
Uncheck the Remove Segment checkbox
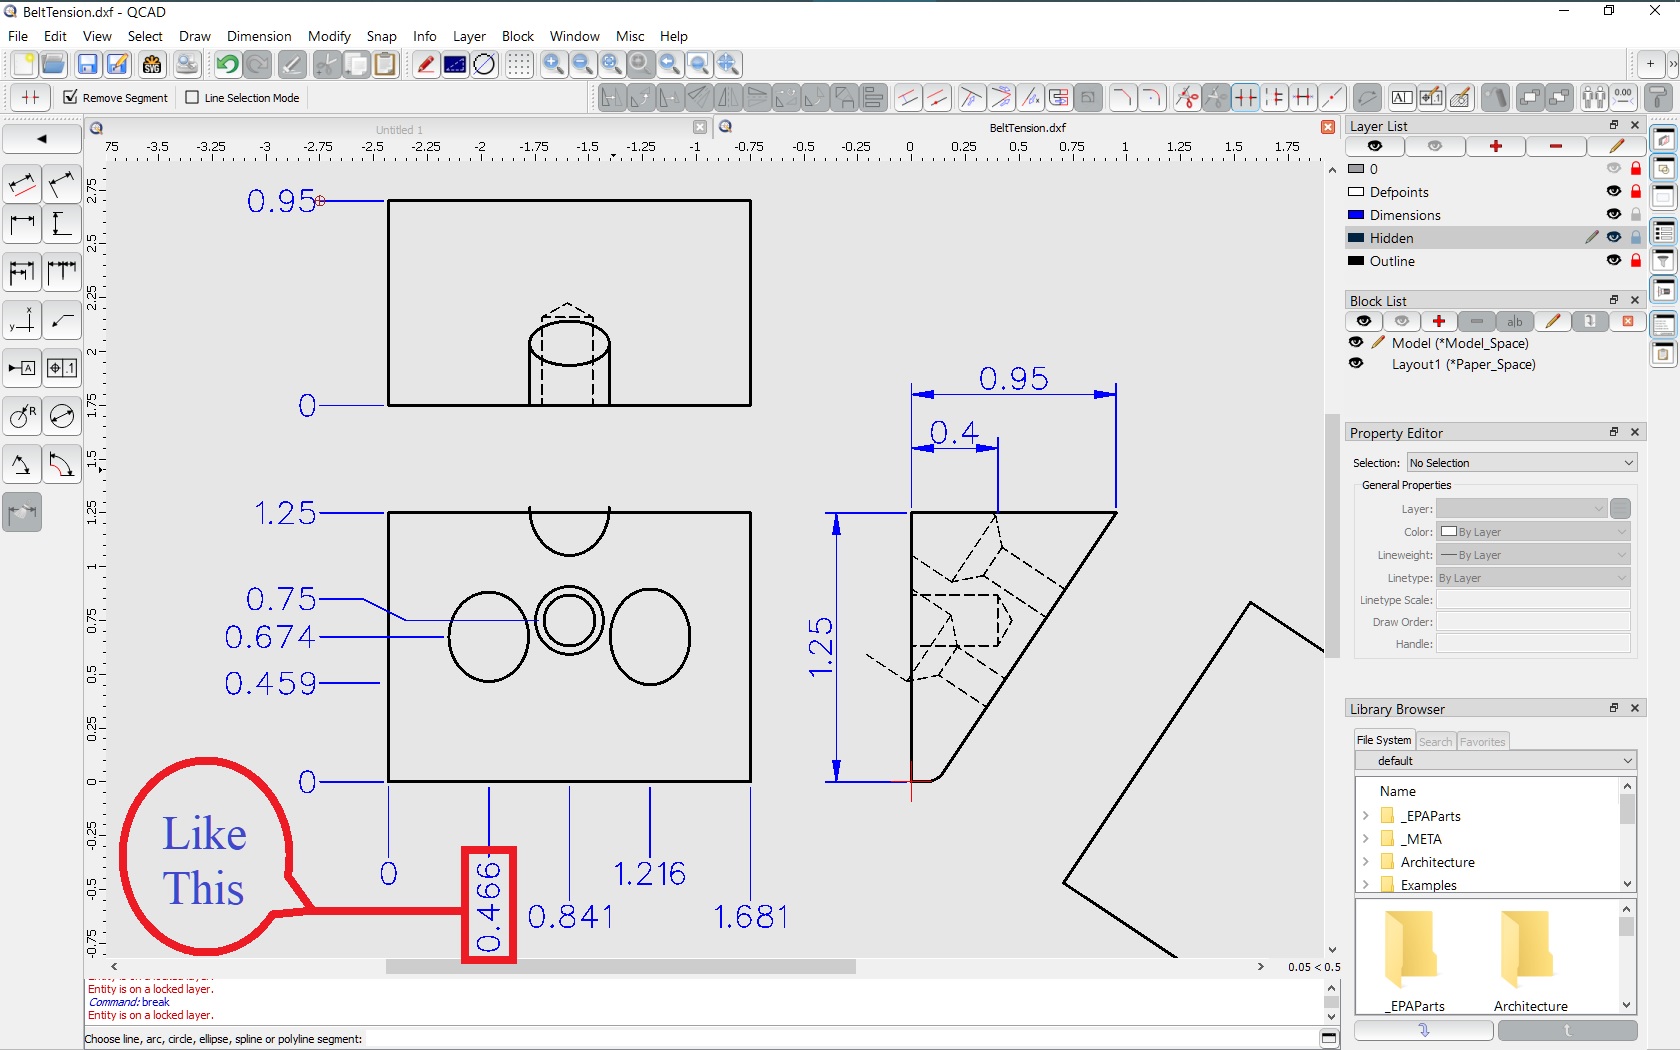(70, 97)
